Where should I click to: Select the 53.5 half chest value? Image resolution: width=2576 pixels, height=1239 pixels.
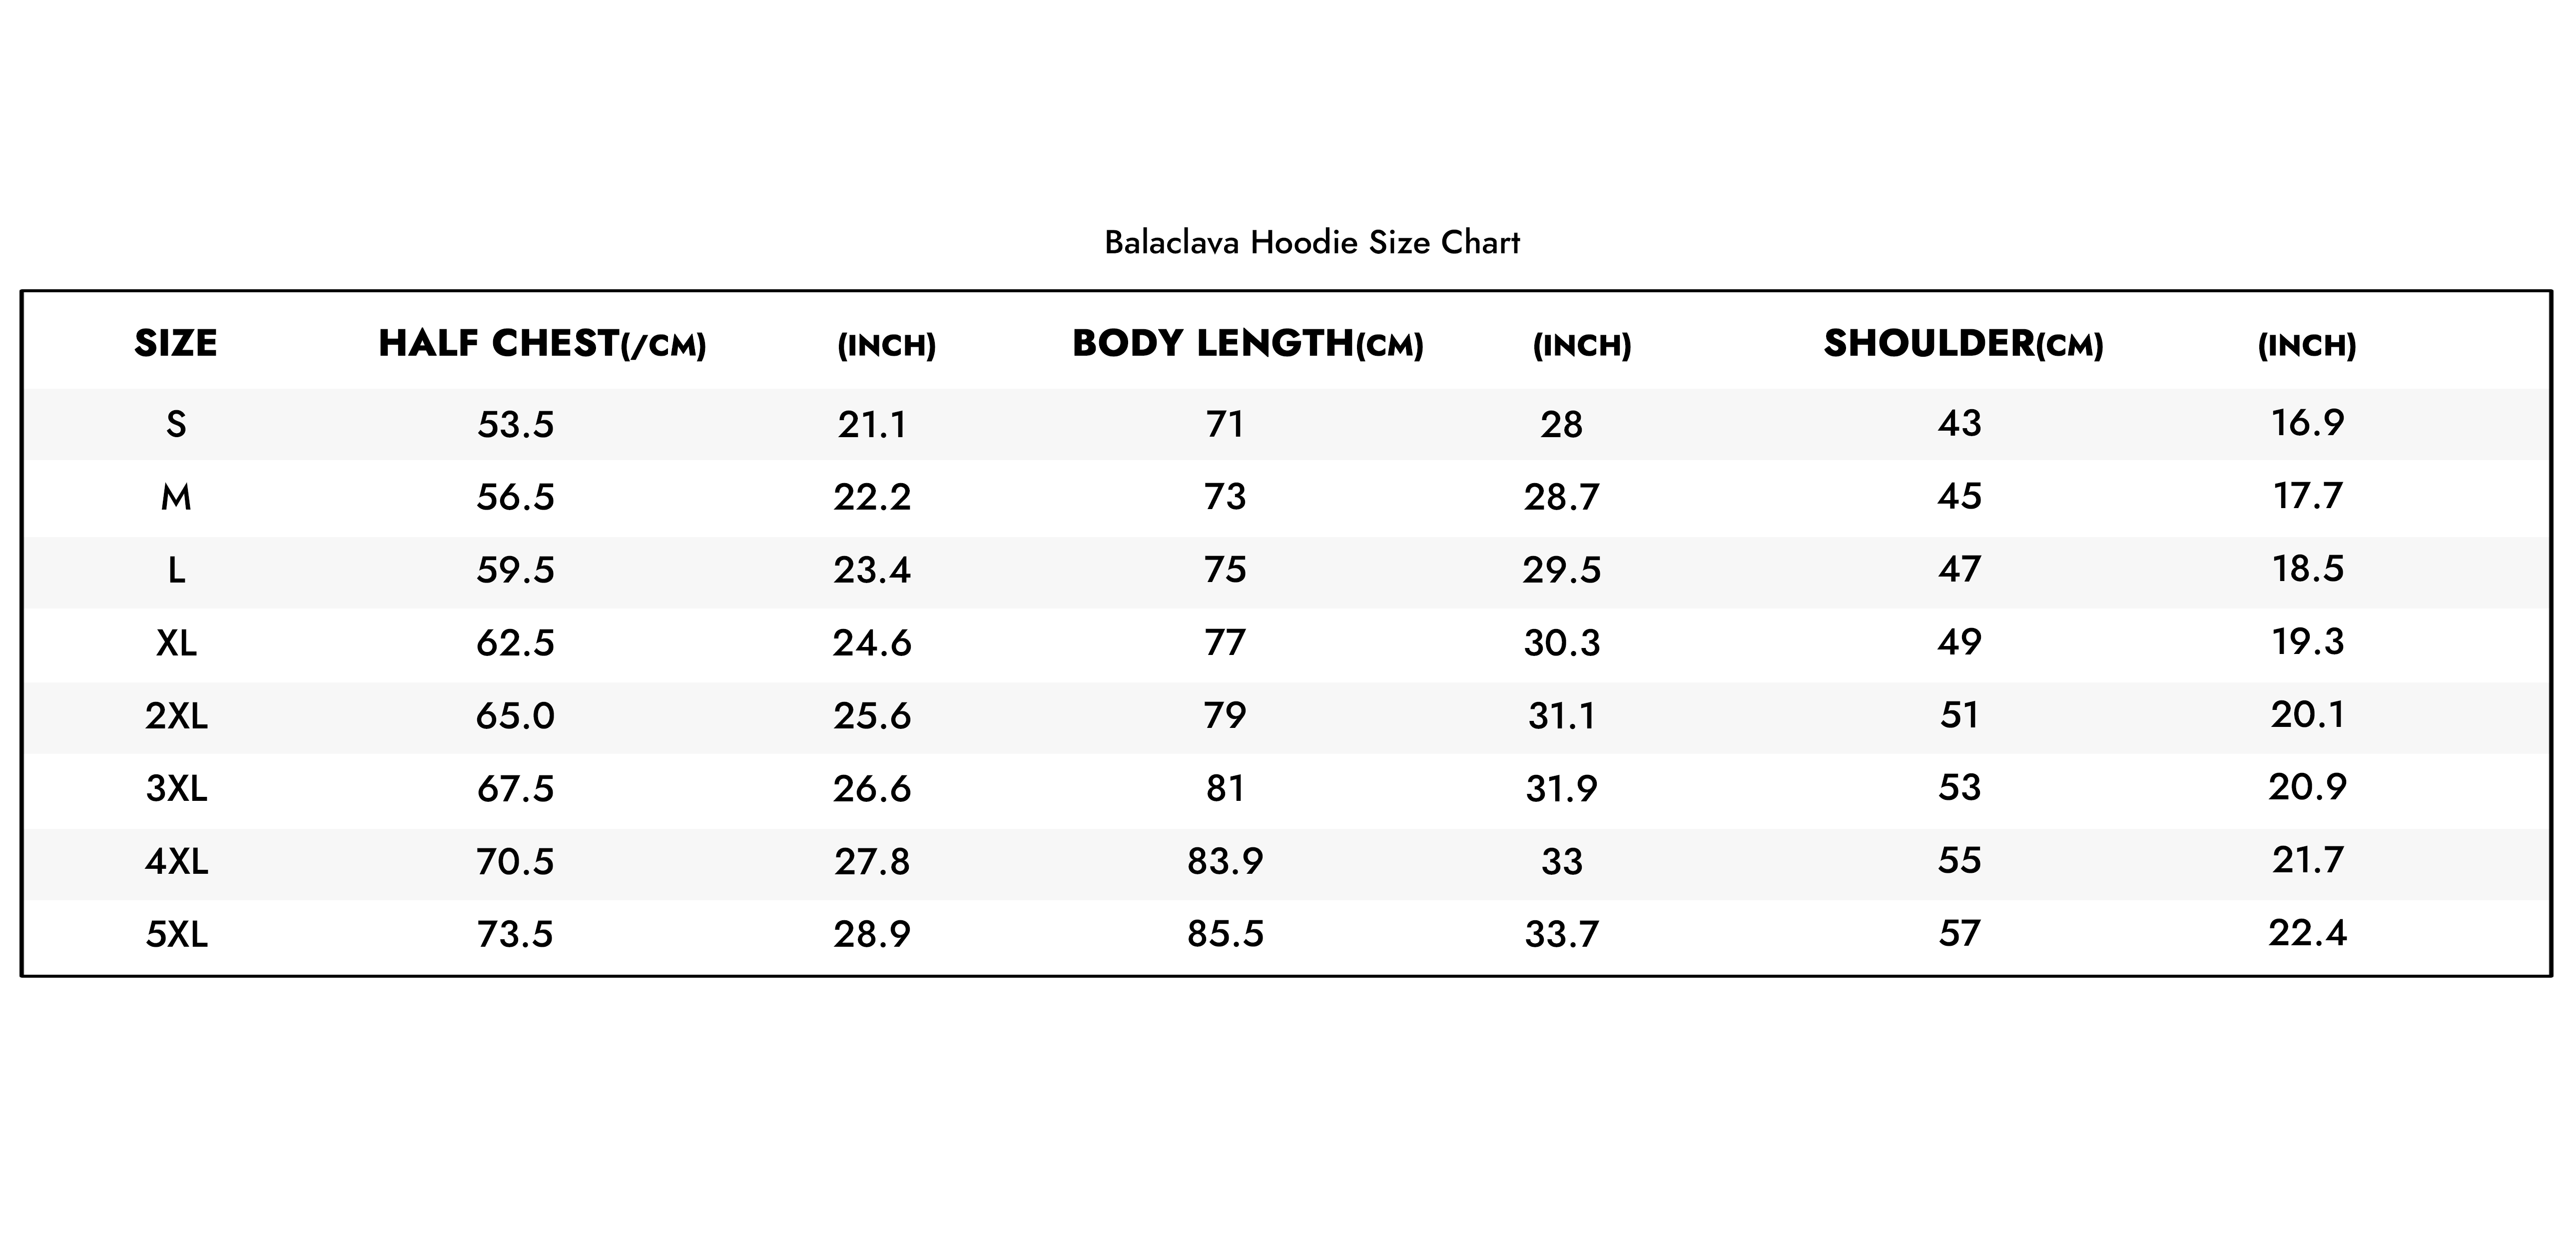point(515,425)
